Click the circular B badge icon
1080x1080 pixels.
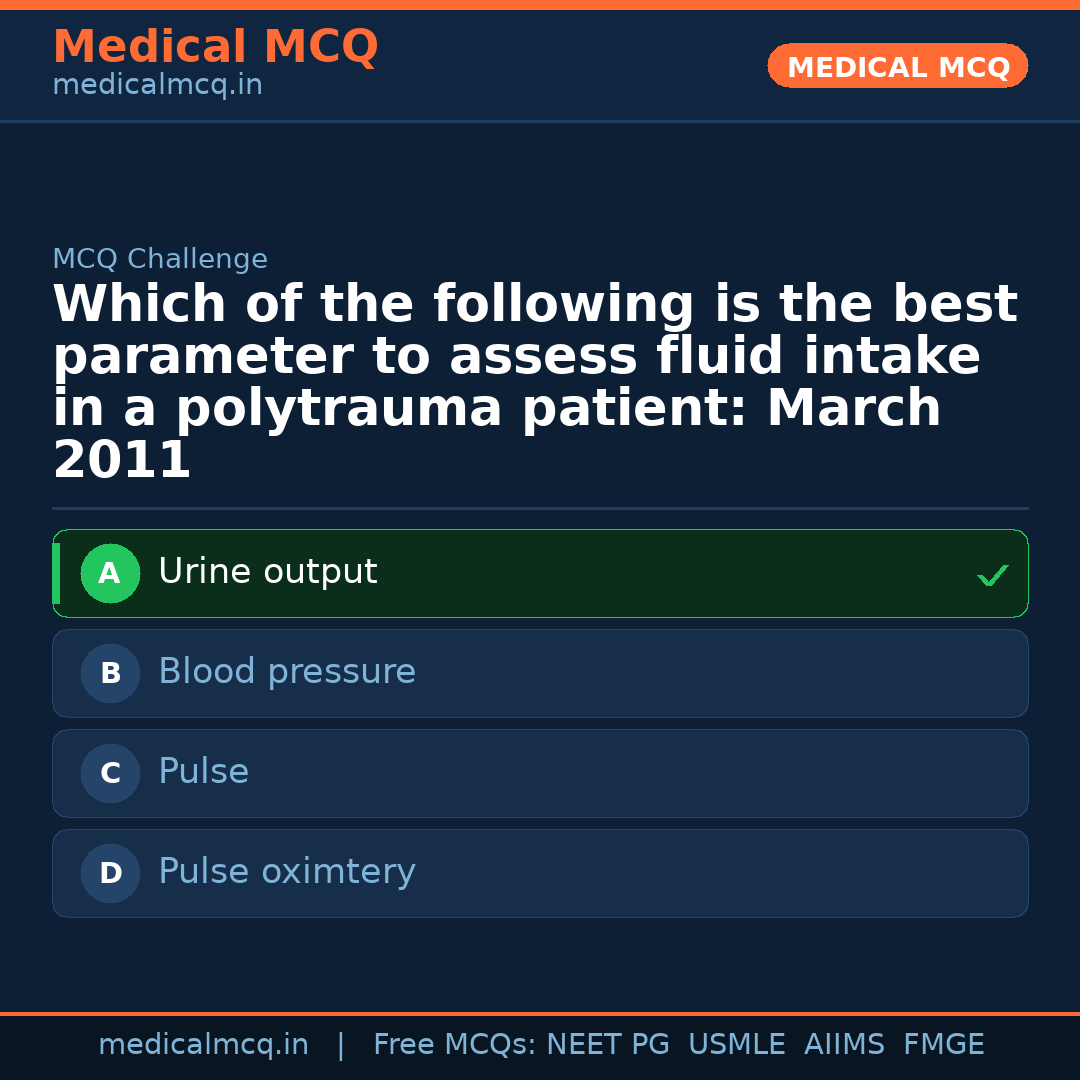tap(110, 673)
